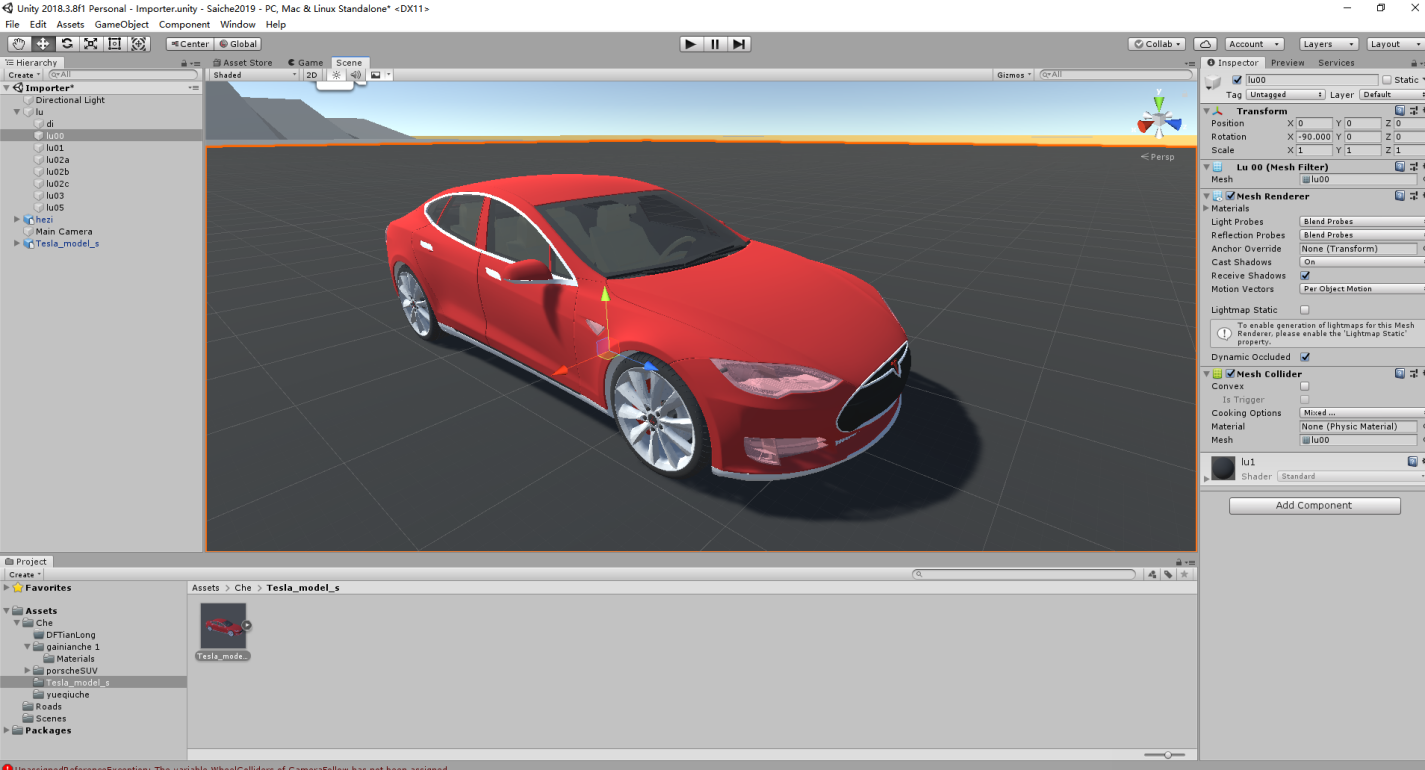
Task: Open the GameObject menu
Action: 121,24
